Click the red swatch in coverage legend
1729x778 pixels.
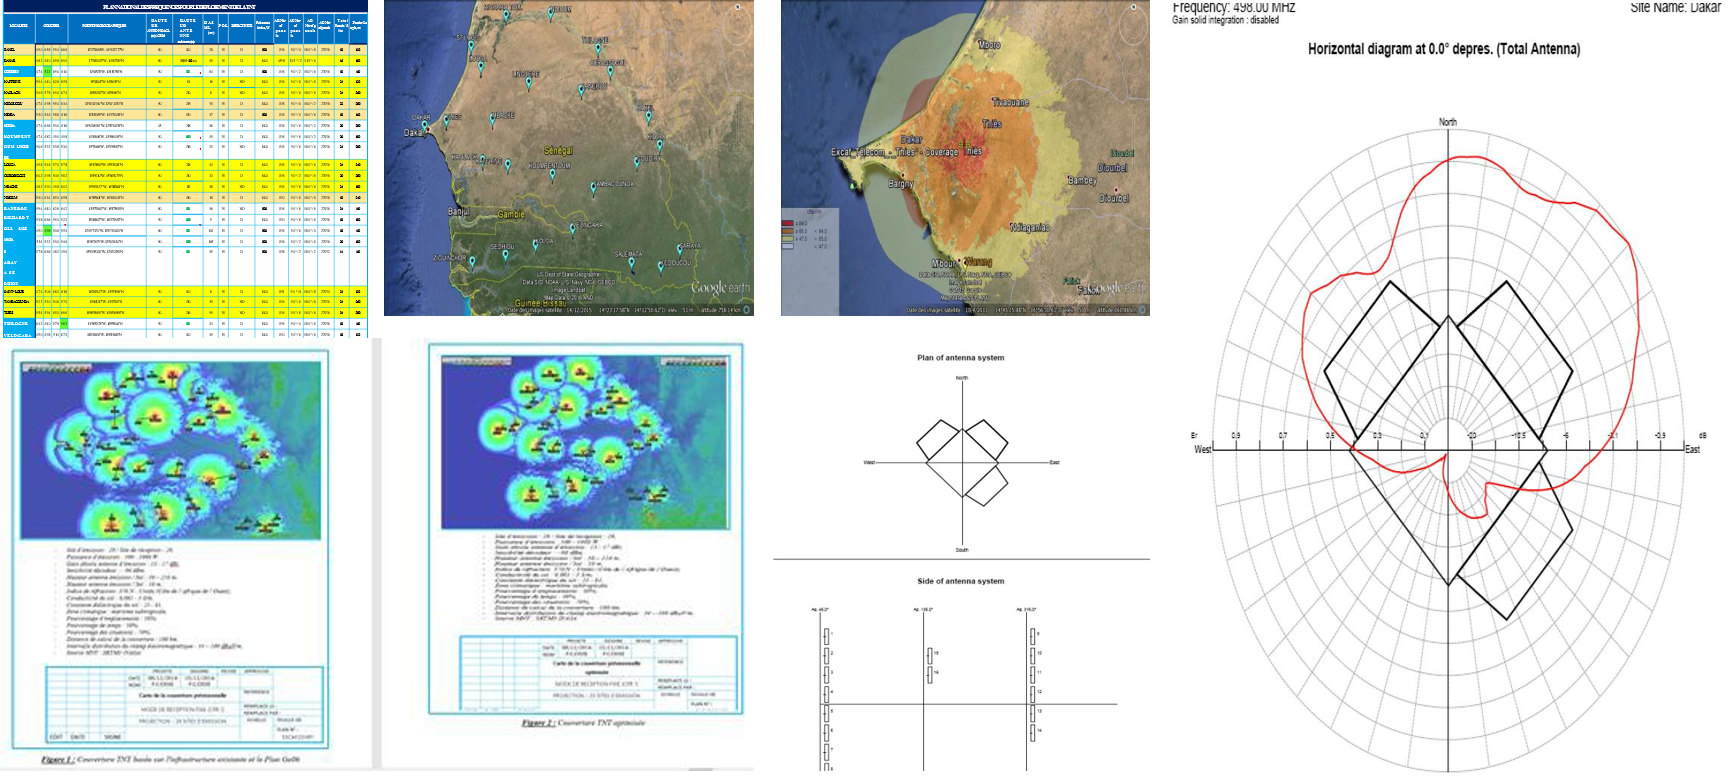787,223
